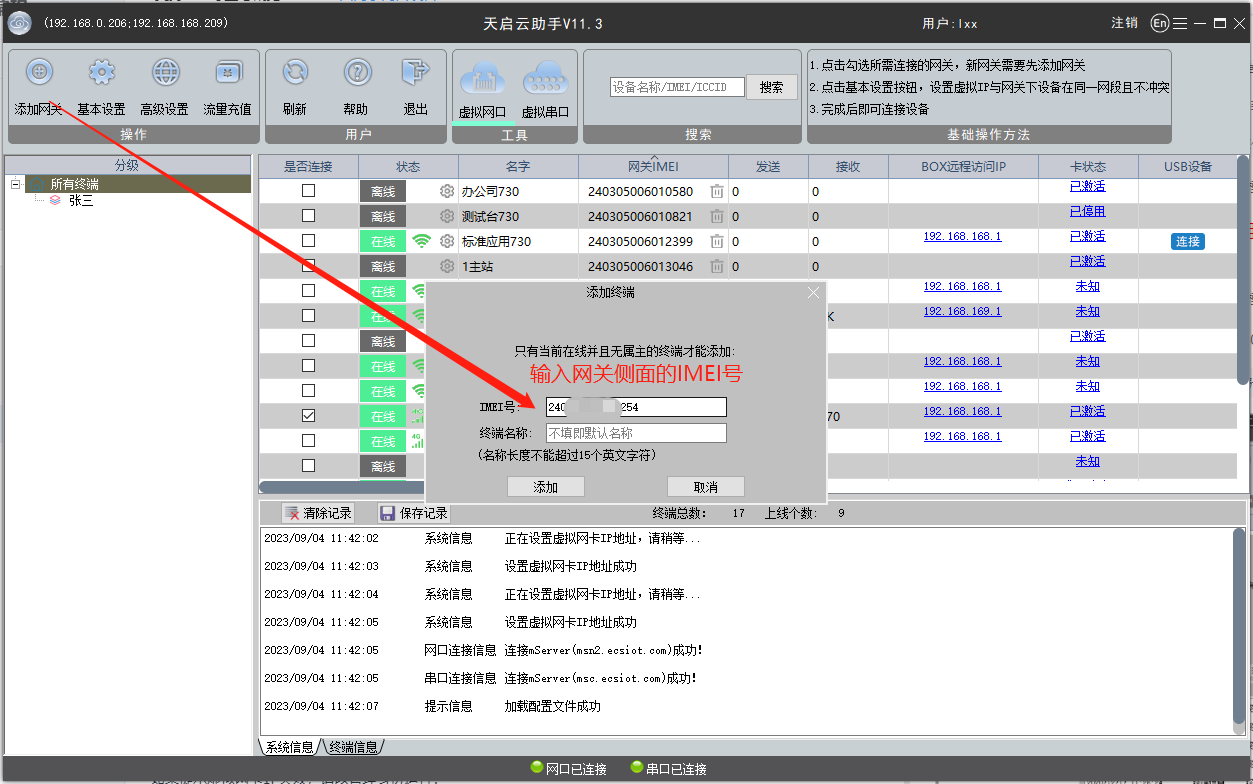Close the 添加终端 dialog with X
Screen dimensions: 1253x784
(x=813, y=292)
